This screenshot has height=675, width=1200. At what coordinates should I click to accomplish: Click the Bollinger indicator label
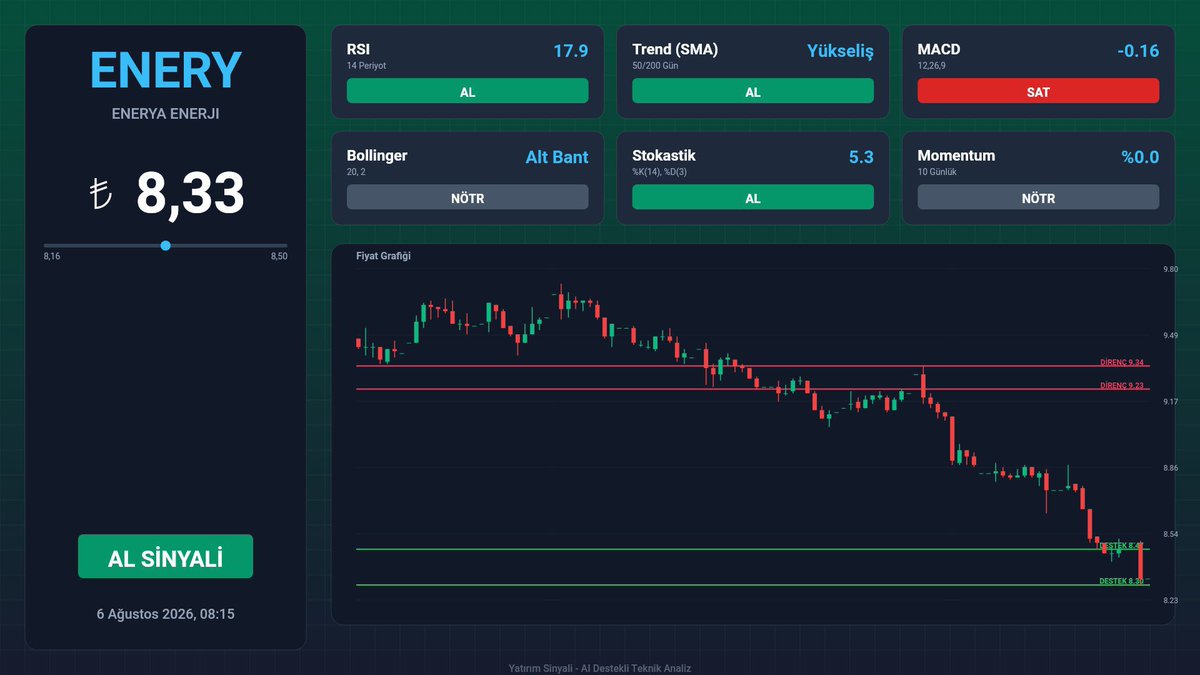tap(377, 156)
